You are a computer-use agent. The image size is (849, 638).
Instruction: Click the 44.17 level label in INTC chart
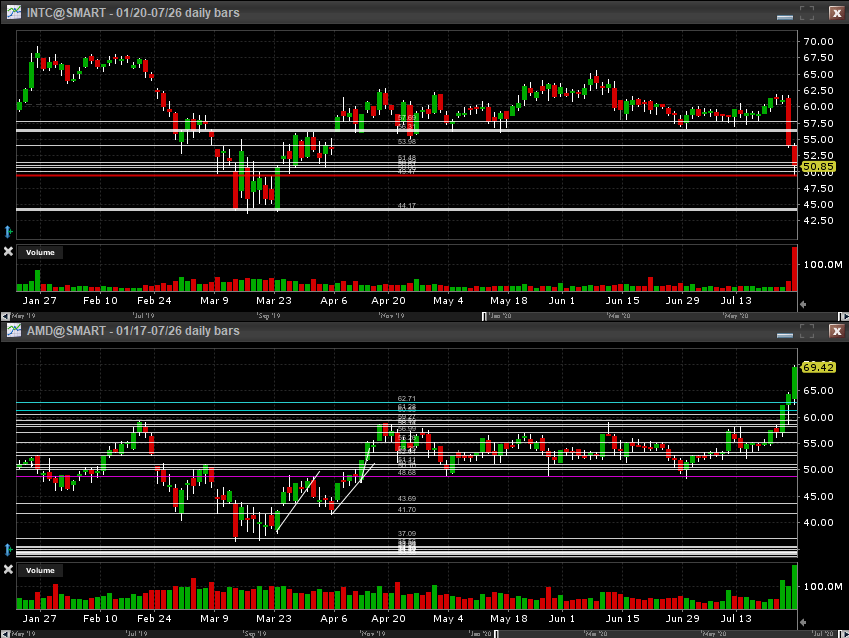coord(407,205)
